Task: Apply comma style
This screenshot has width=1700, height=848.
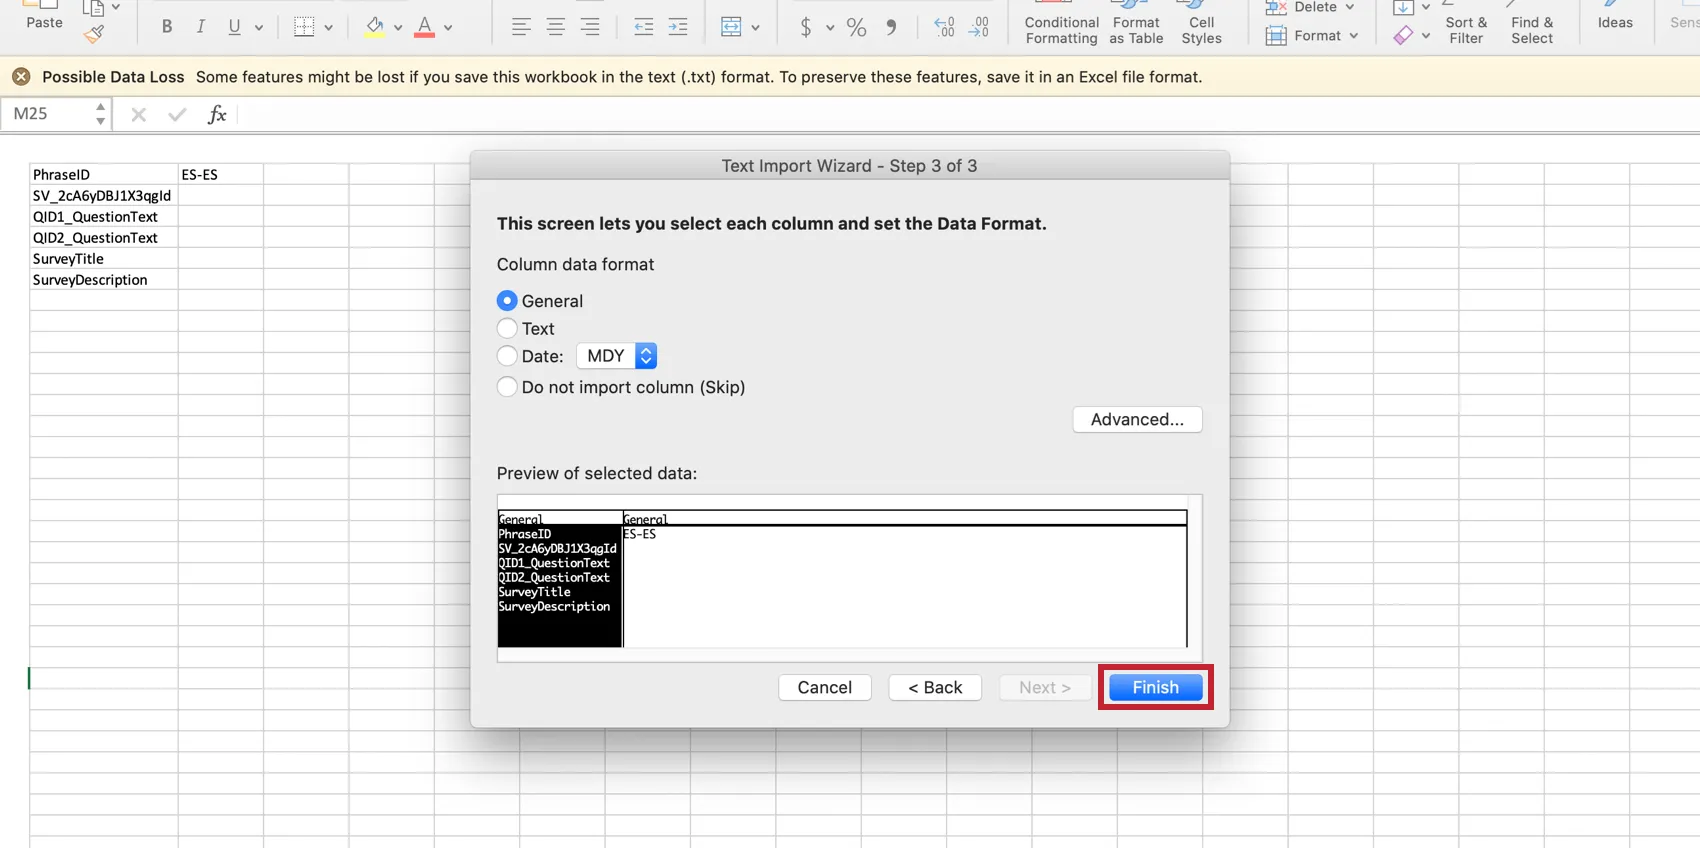Action: click(x=891, y=27)
